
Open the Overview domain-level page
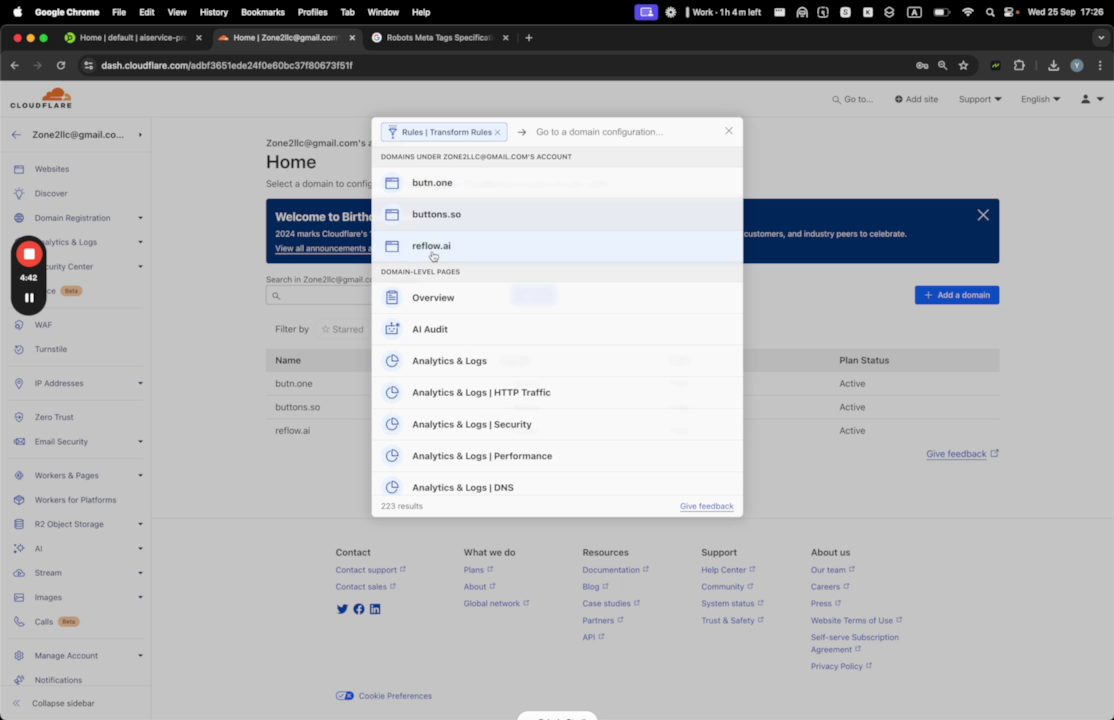coord(557,298)
